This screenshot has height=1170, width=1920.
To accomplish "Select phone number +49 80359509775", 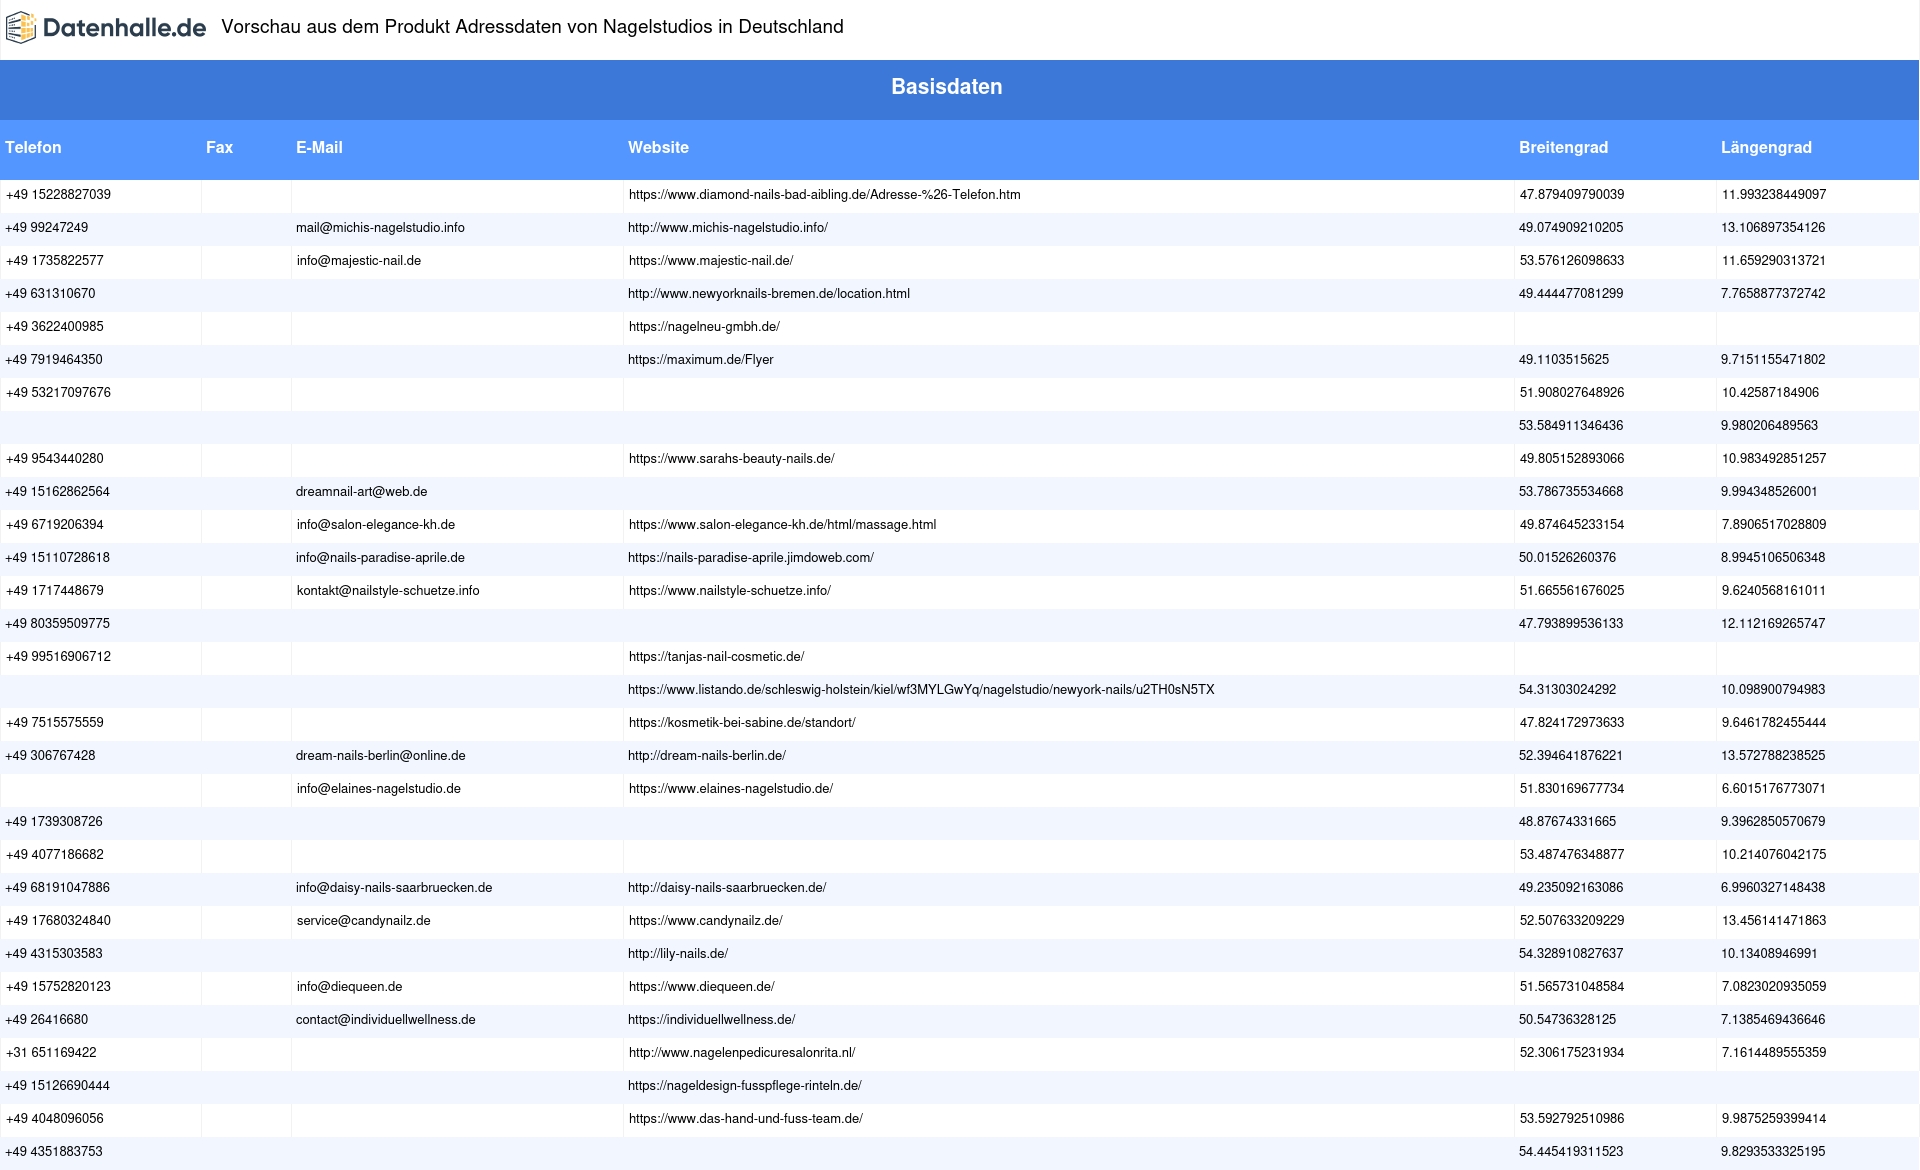I will pyautogui.click(x=58, y=624).
